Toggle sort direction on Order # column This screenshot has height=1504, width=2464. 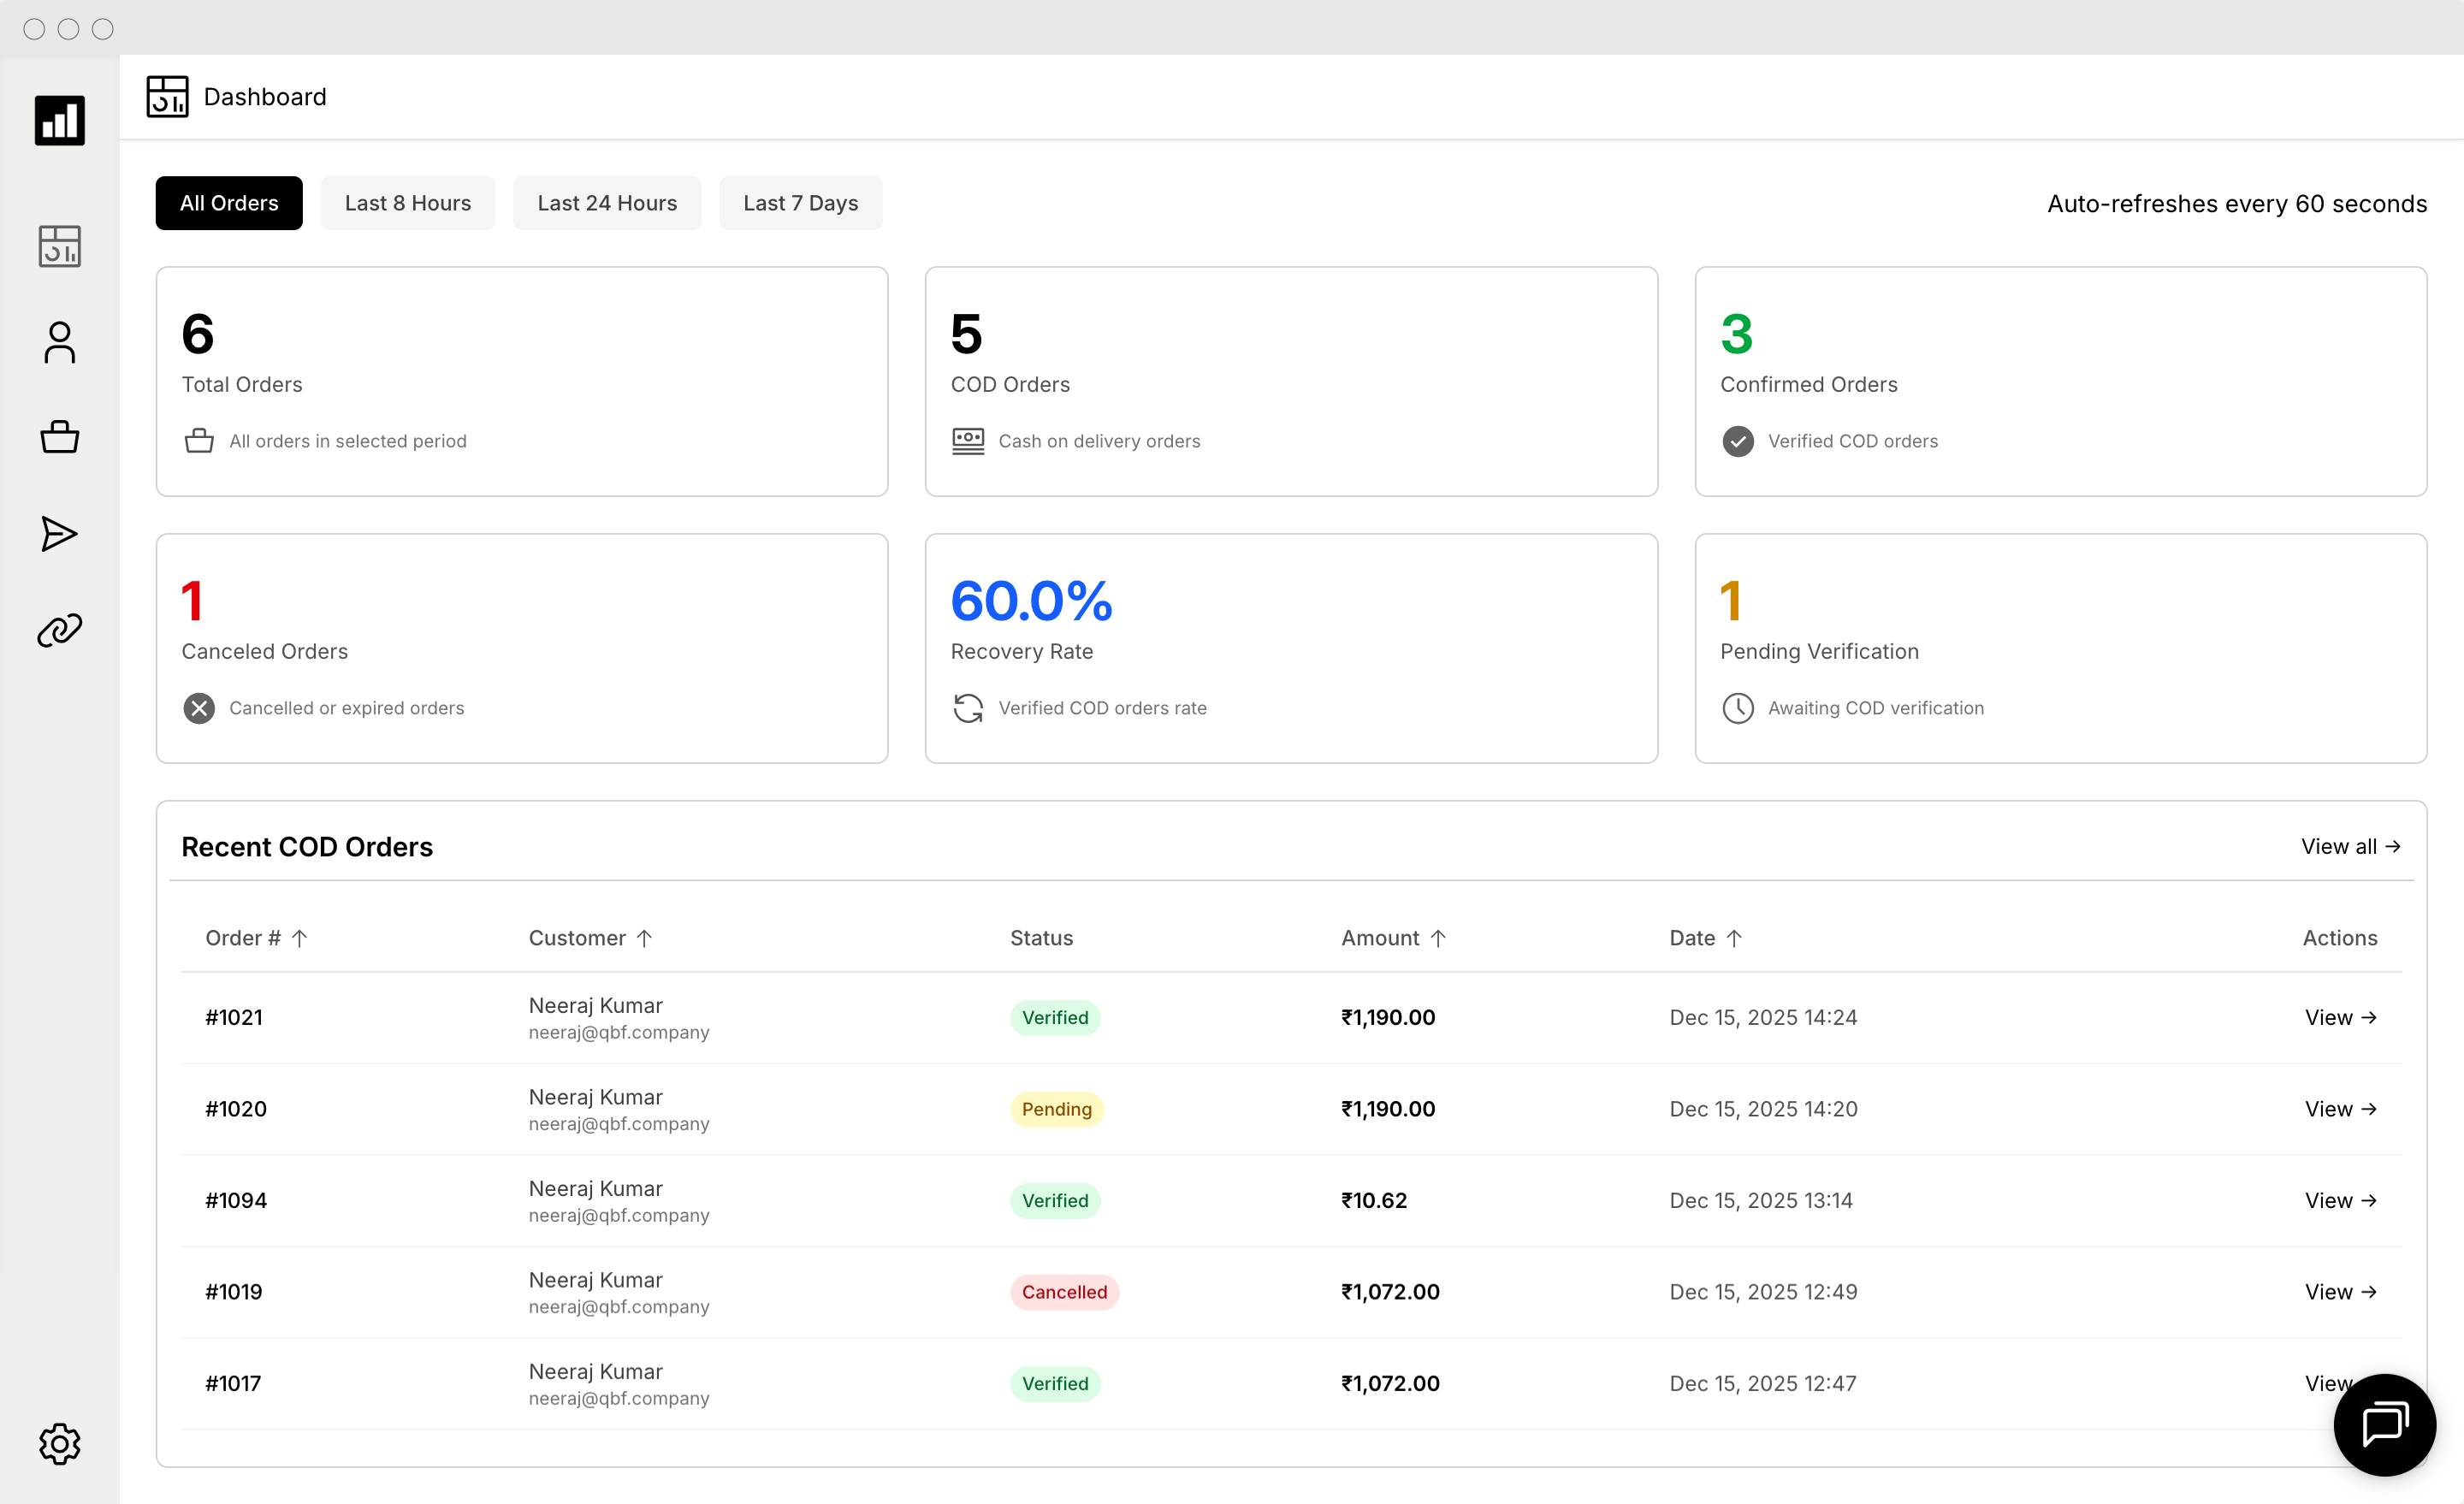299,938
